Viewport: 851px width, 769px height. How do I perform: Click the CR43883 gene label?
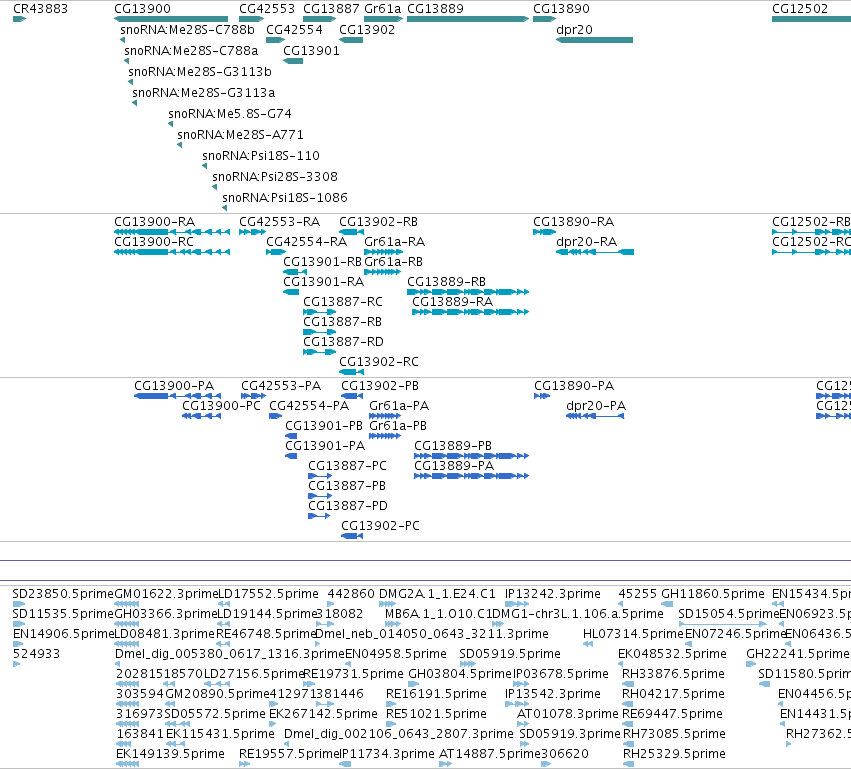[40, 9]
